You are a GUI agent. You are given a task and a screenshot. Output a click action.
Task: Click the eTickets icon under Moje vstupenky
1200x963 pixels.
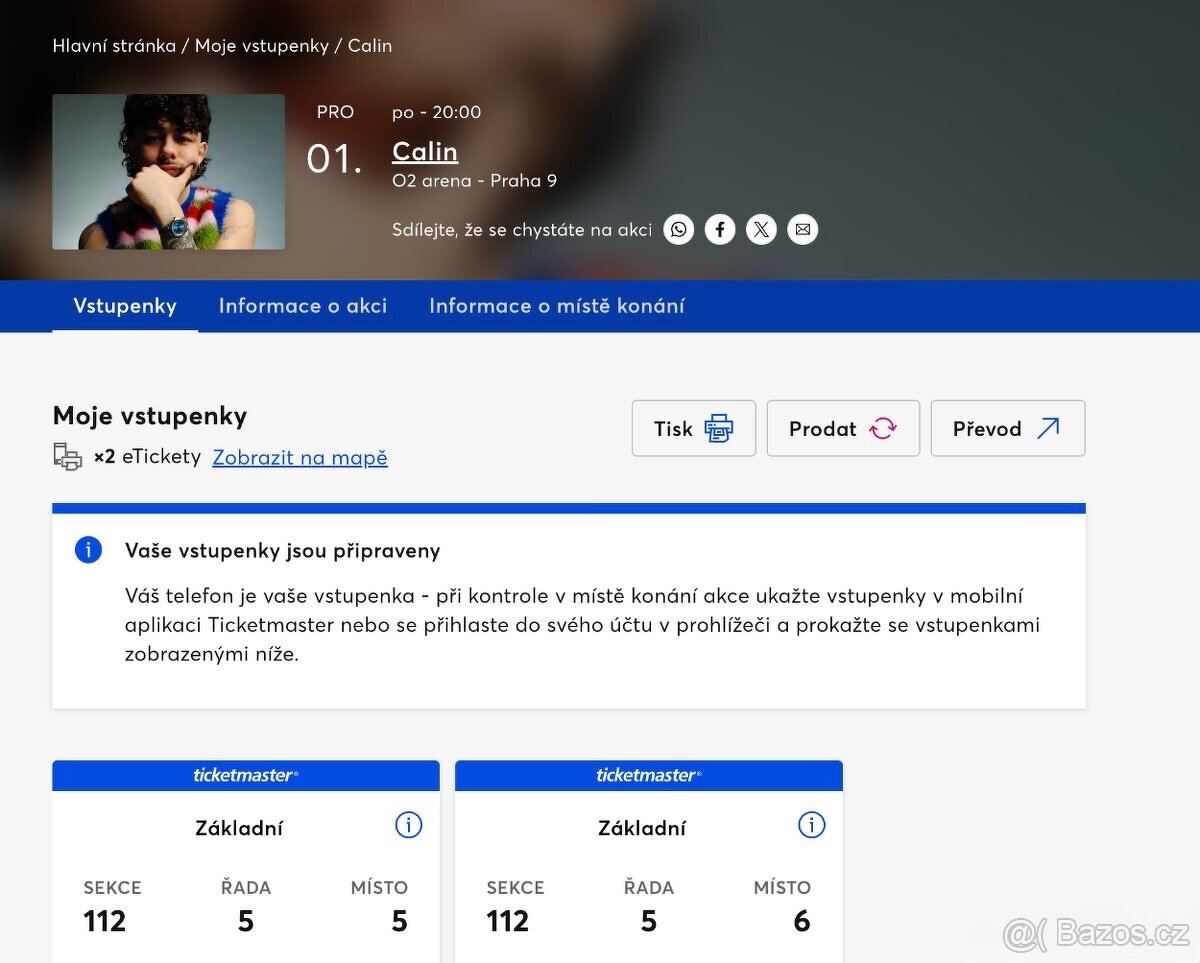pos(67,457)
